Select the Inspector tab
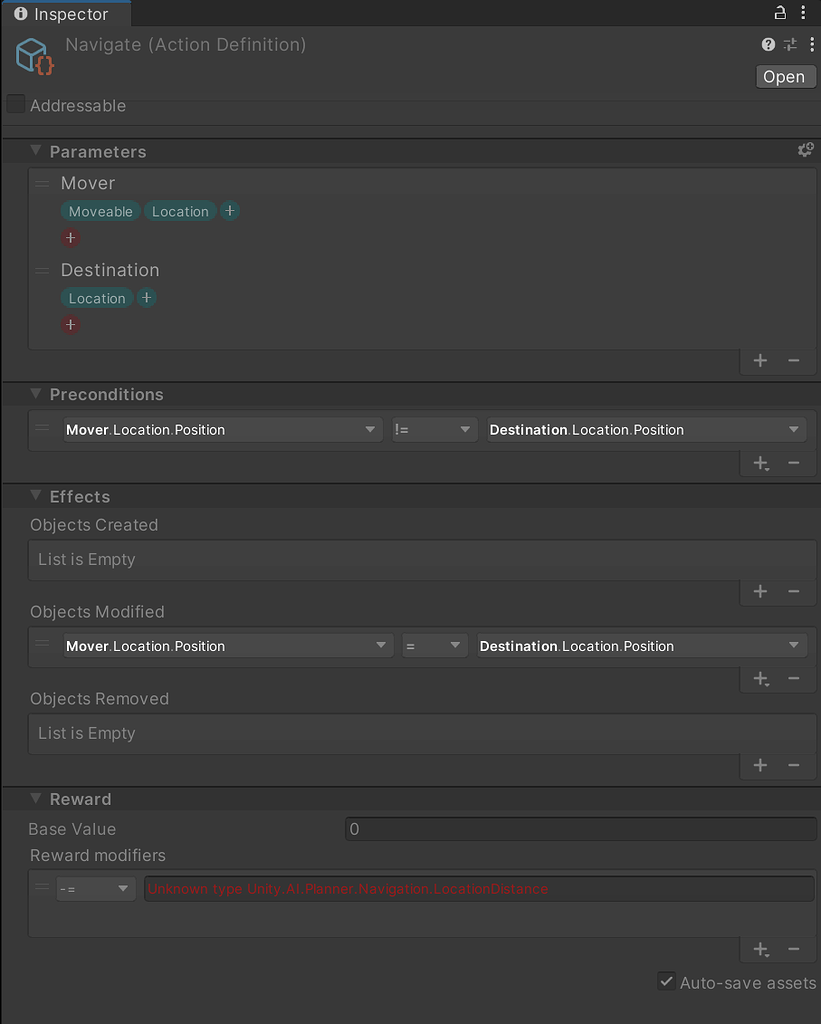Screen dimensions: 821x1024 point(65,13)
